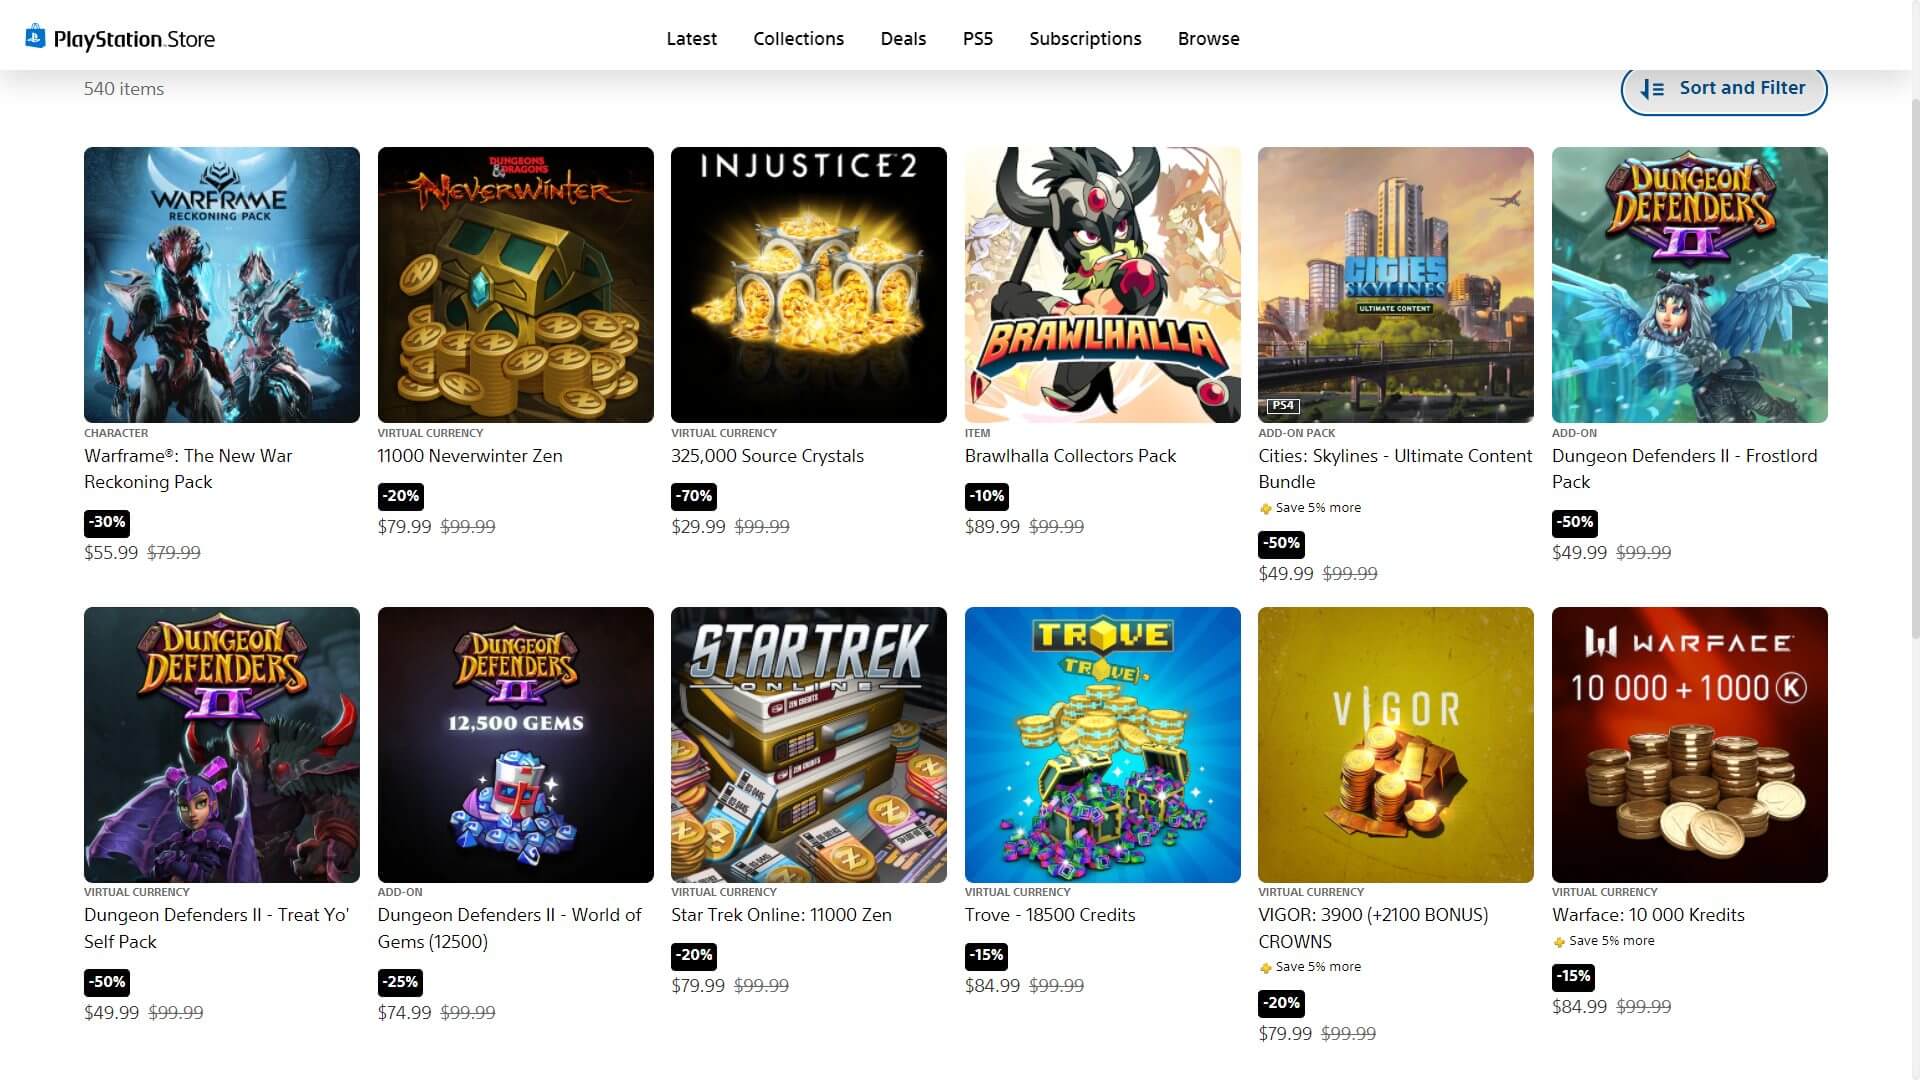The width and height of the screenshot is (1920, 1080).
Task: Open 11000 Neverwinter Zen product title
Action: pyautogui.click(x=470, y=456)
